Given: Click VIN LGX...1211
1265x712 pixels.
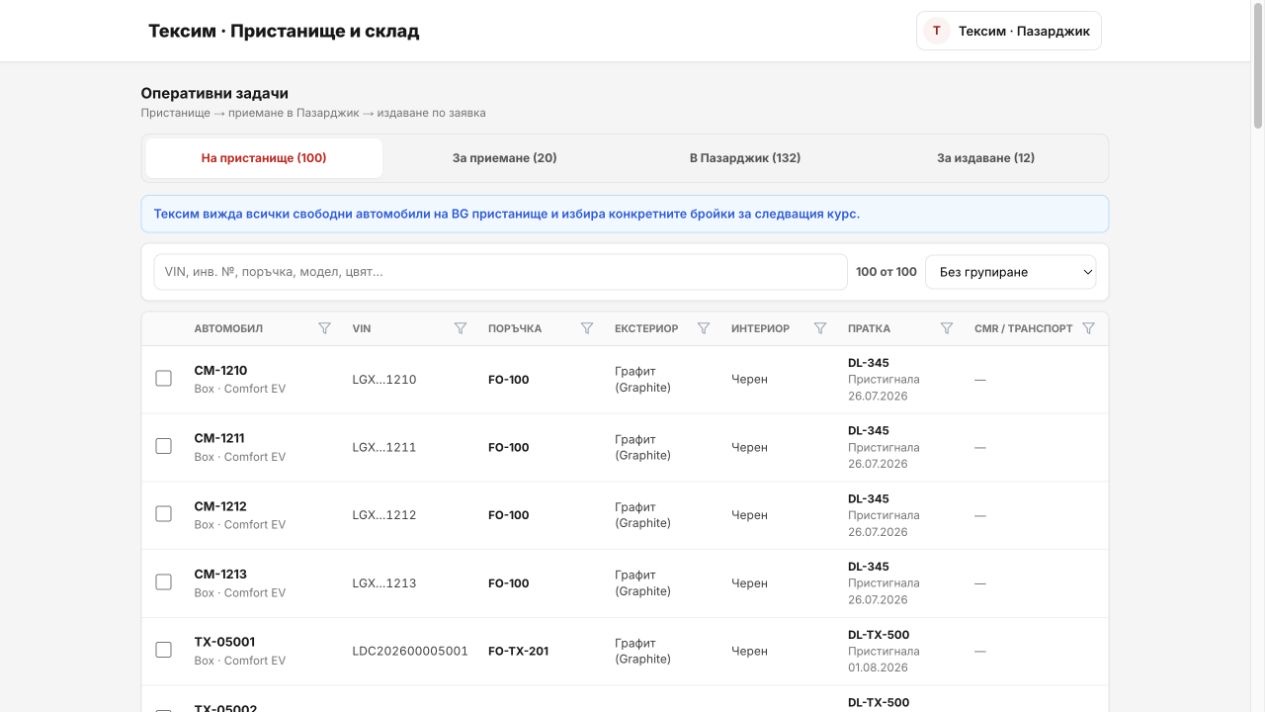Looking at the screenshot, I should (384, 448).
